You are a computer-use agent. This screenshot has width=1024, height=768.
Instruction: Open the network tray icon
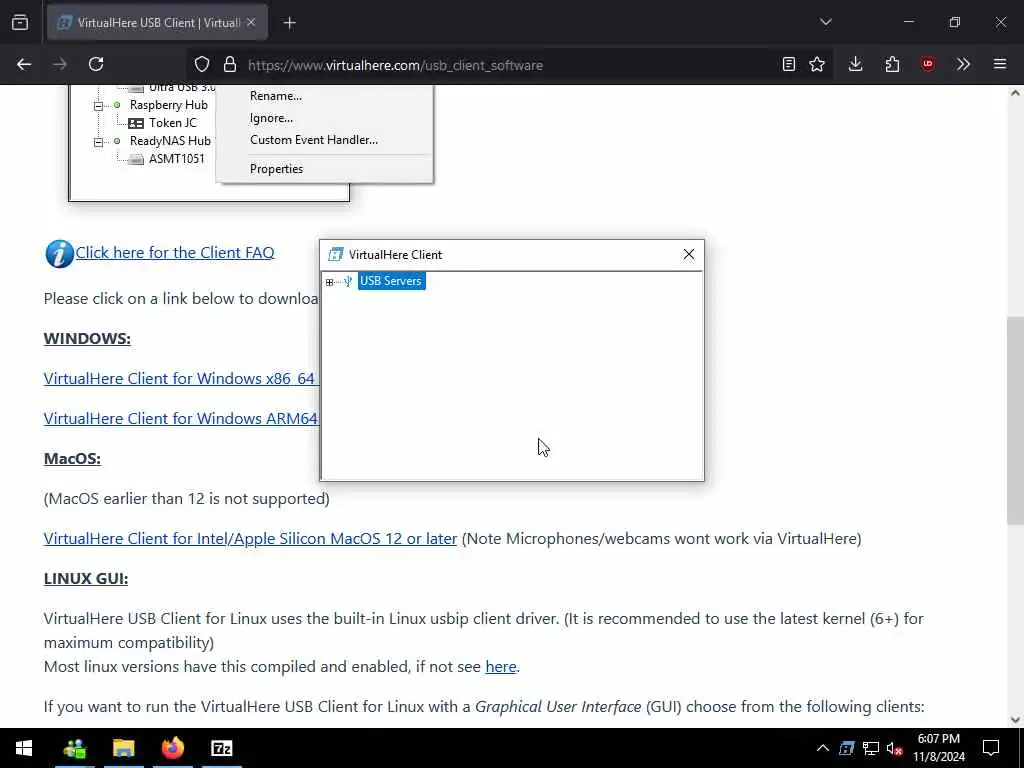point(871,748)
